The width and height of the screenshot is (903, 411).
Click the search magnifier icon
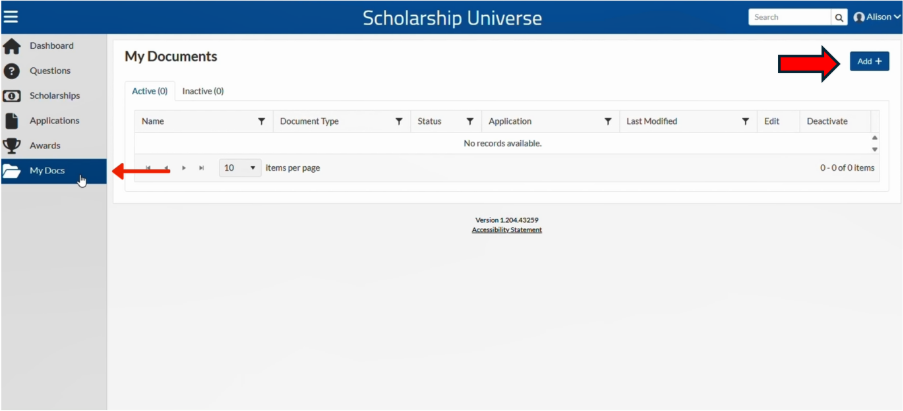point(839,17)
